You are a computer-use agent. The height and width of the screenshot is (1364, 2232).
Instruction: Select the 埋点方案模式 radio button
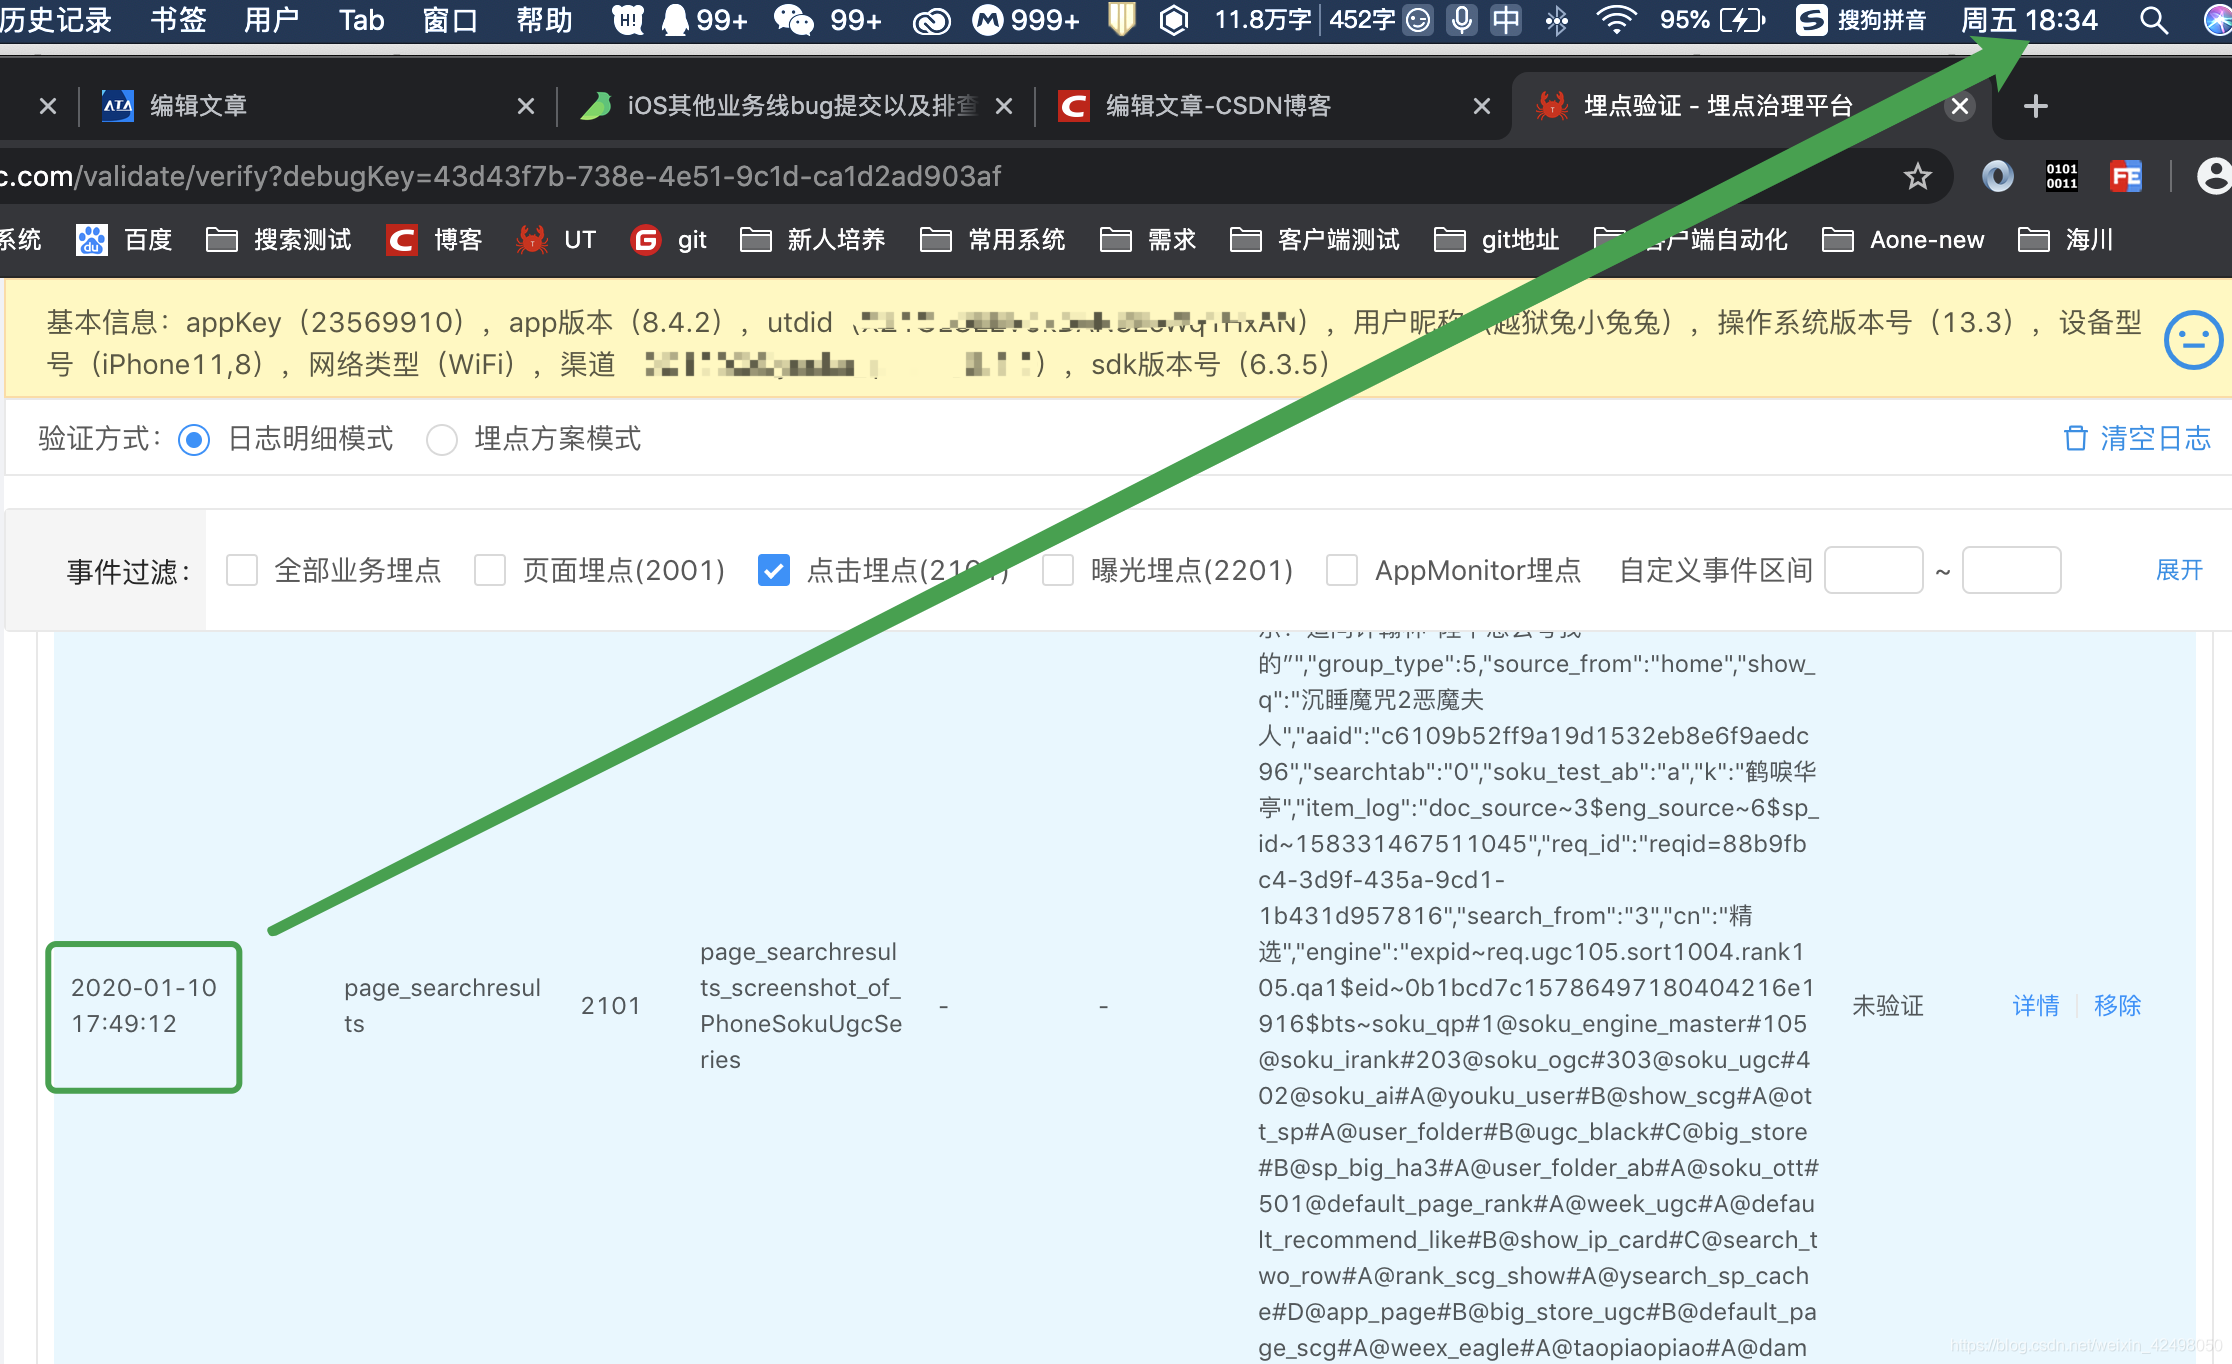442,439
